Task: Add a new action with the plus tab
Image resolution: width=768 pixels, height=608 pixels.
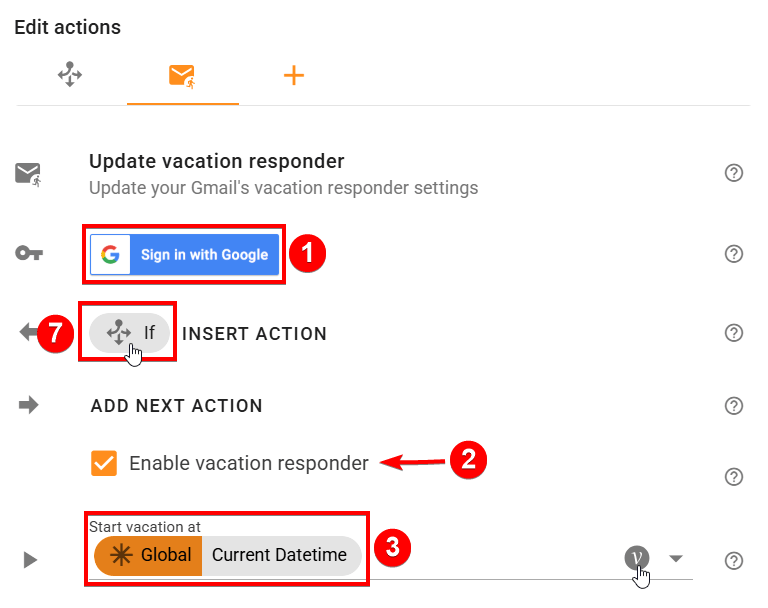Action: (293, 76)
